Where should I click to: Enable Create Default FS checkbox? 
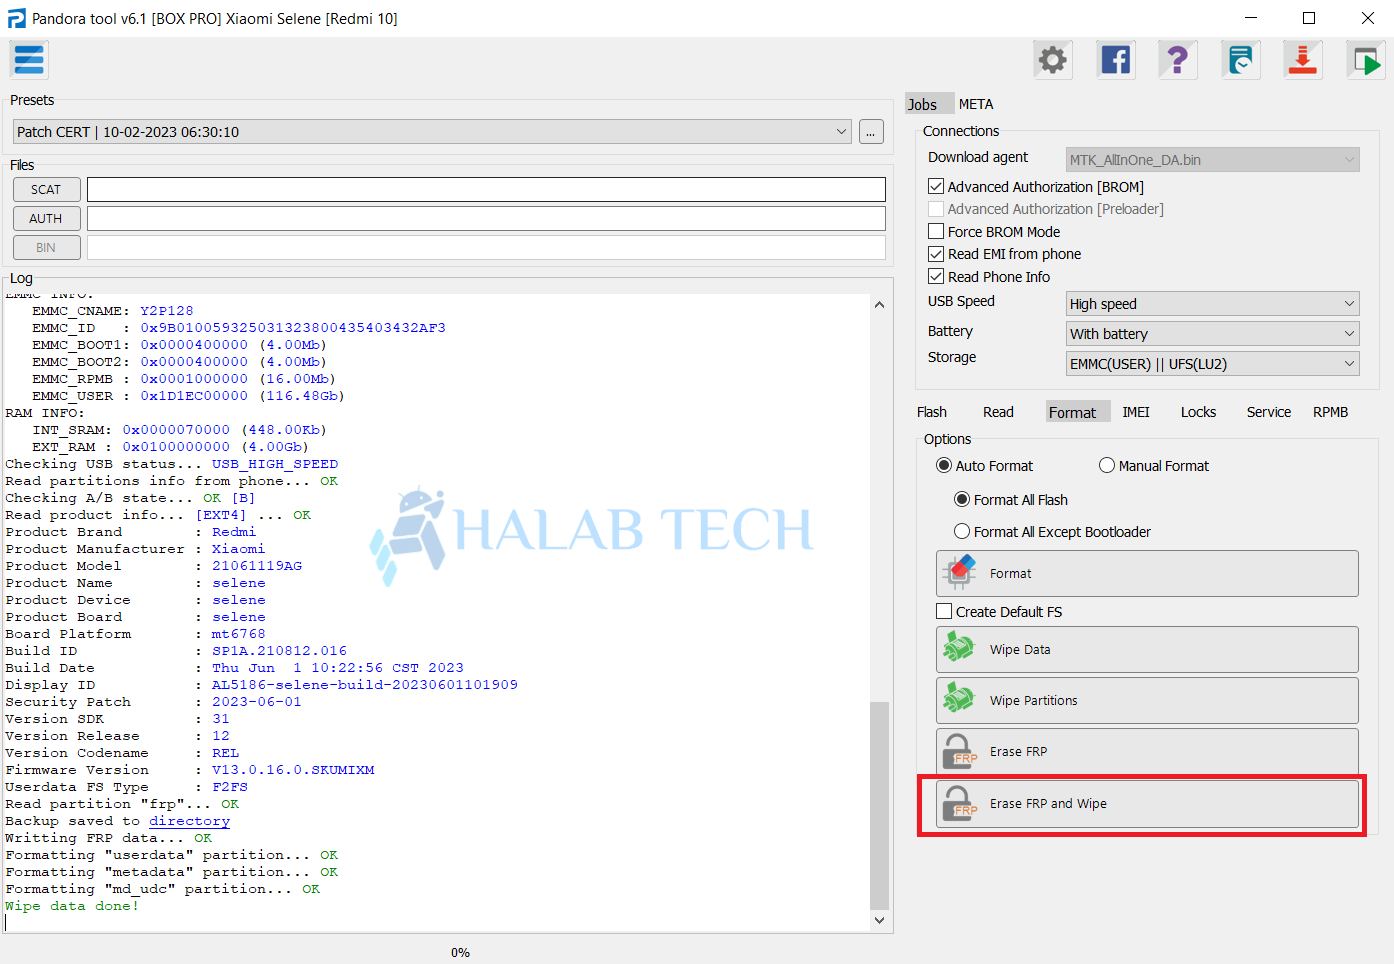(944, 611)
